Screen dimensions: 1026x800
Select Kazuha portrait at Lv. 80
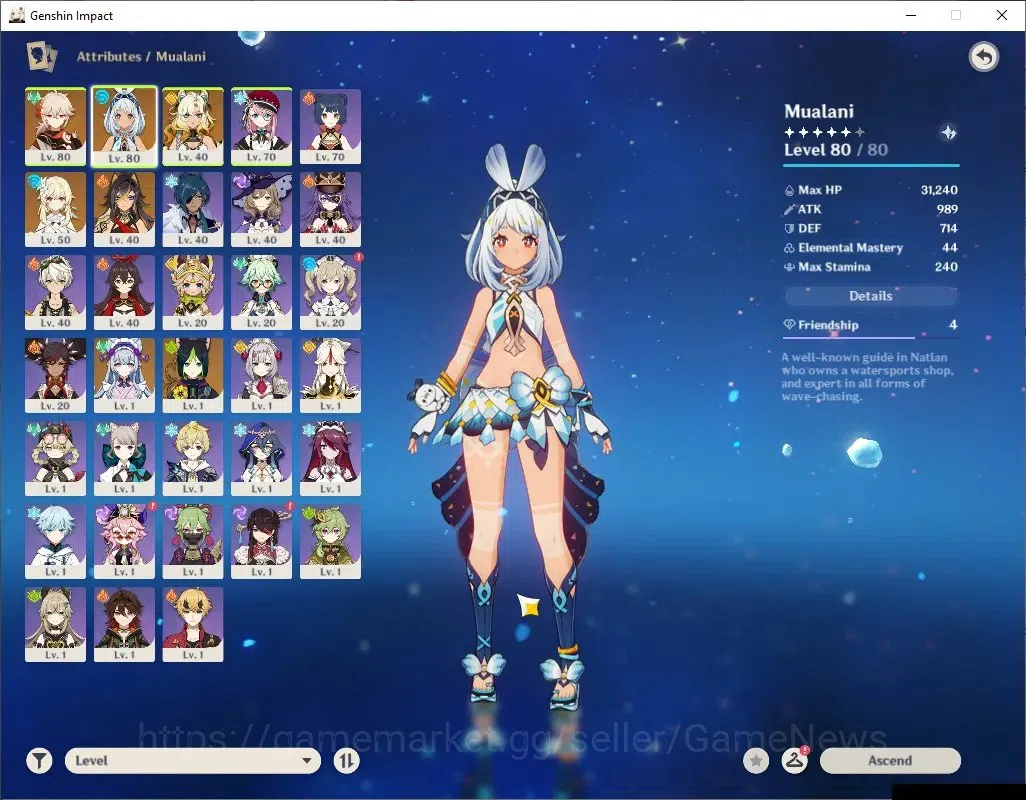(x=56, y=126)
